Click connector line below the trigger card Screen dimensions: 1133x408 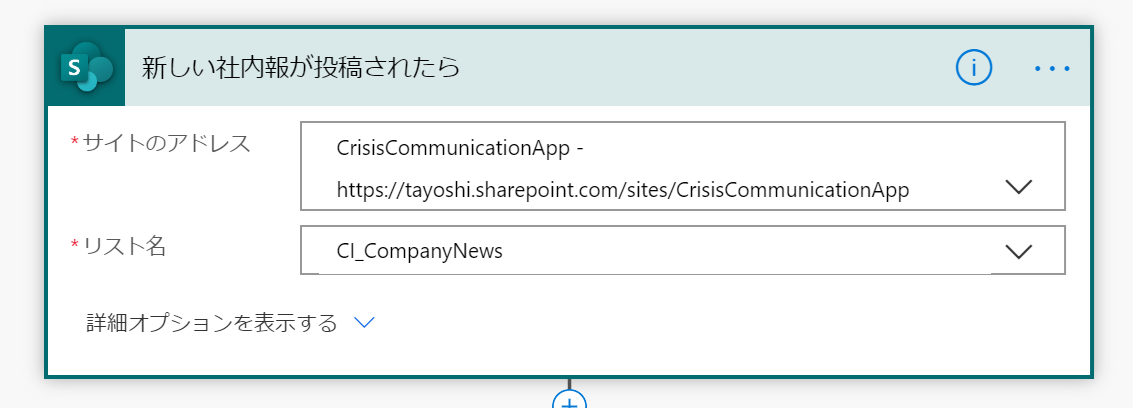(x=569, y=383)
